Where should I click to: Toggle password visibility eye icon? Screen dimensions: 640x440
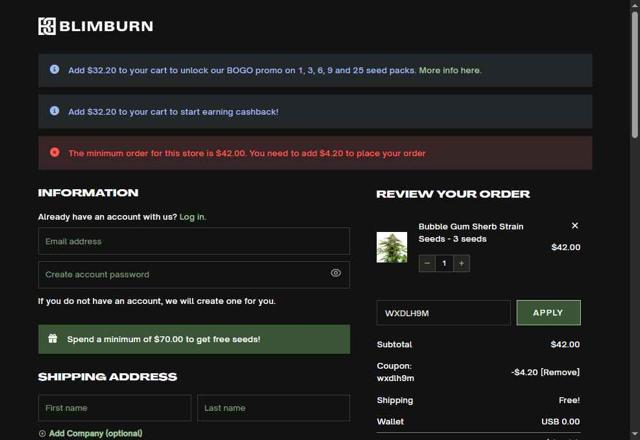336,273
